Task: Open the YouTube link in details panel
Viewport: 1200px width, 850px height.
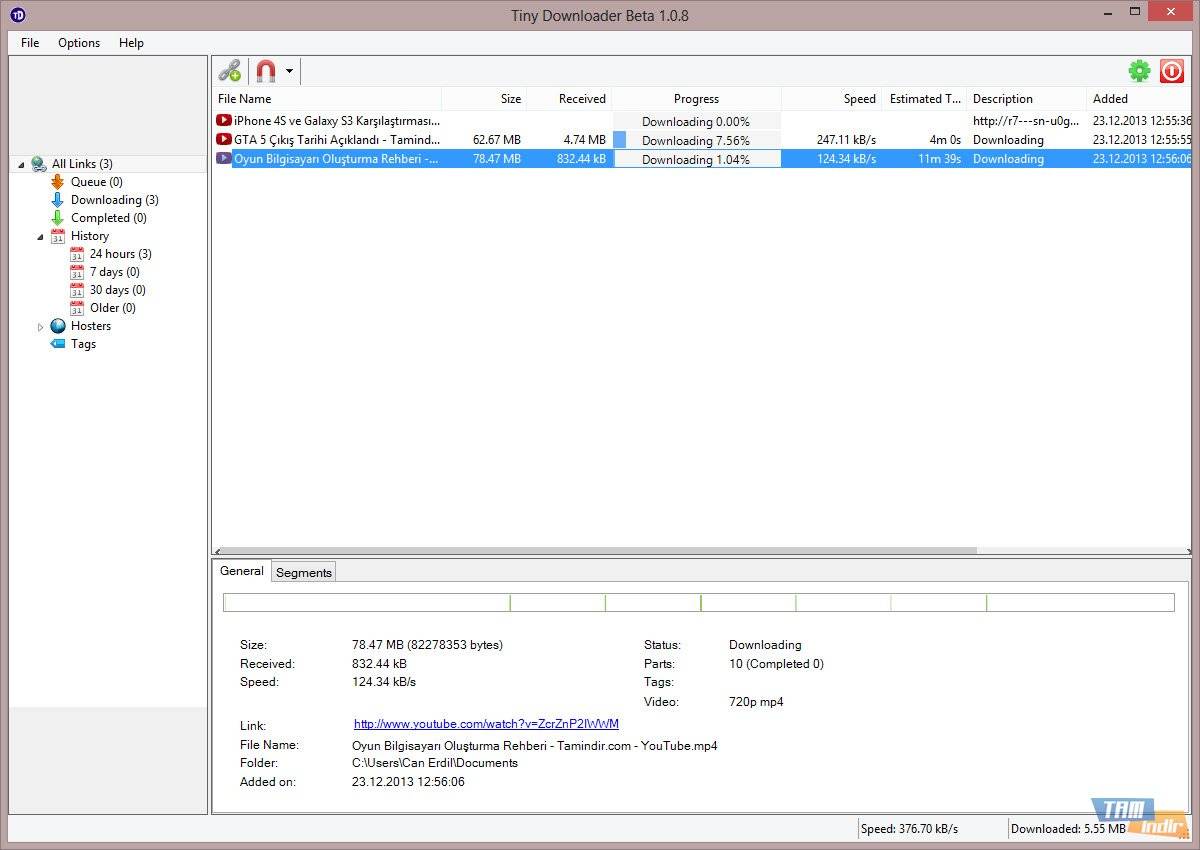Action: pyautogui.click(x=486, y=724)
